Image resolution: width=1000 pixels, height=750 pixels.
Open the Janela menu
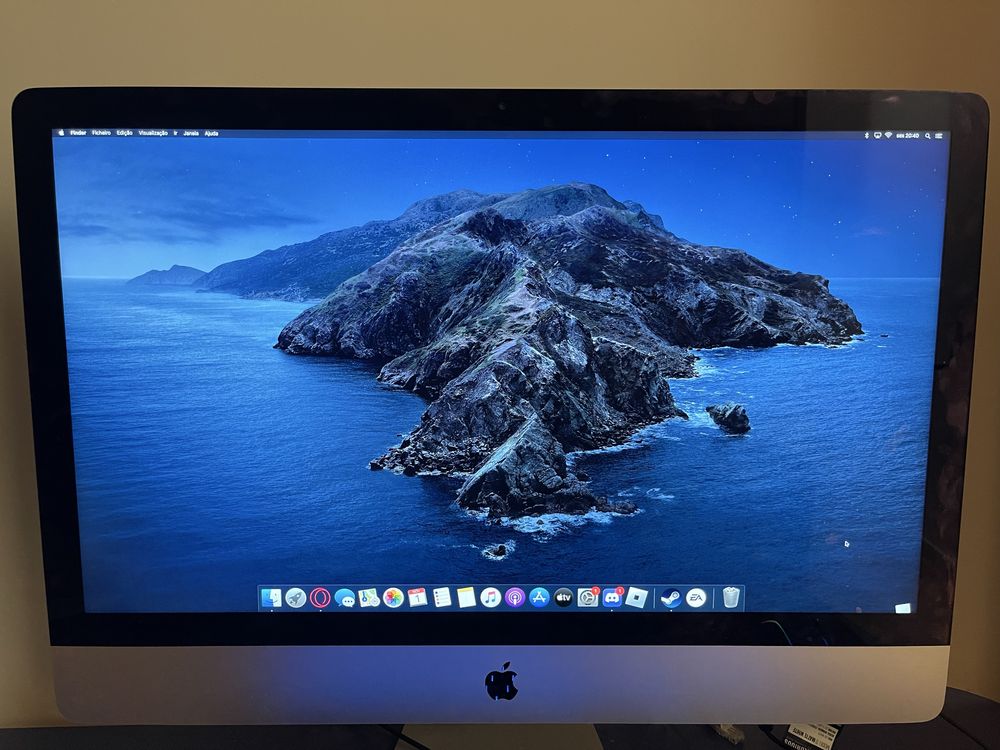[191, 133]
